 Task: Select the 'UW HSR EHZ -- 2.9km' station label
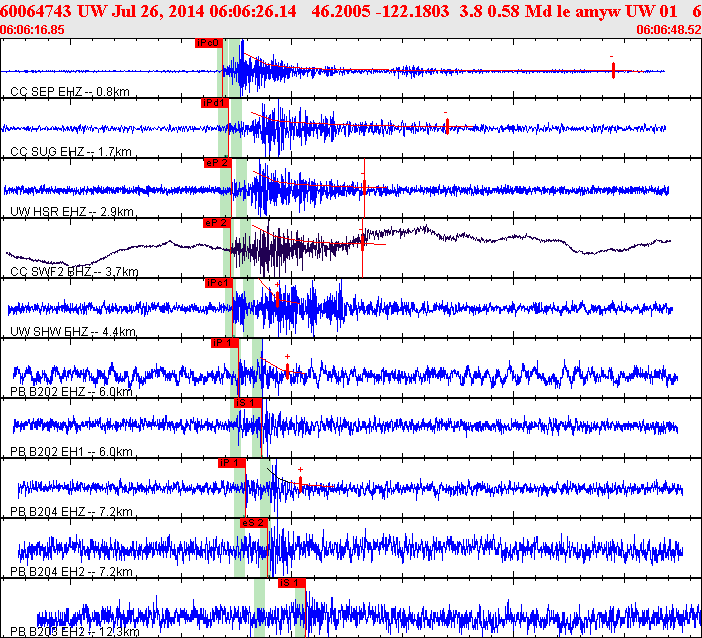tap(72, 211)
